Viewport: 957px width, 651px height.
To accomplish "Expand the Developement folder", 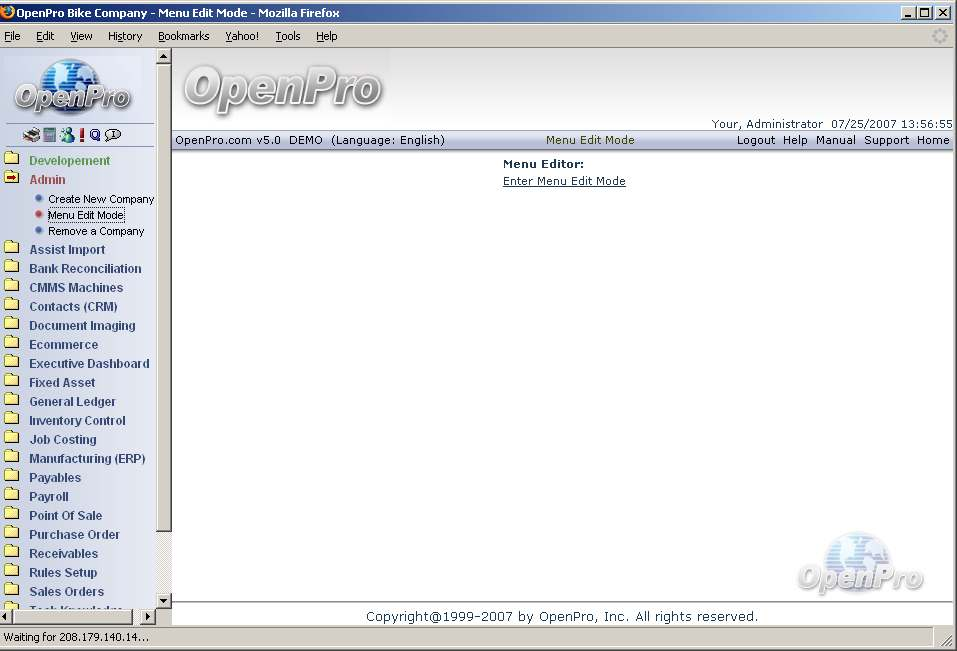I will pos(69,161).
